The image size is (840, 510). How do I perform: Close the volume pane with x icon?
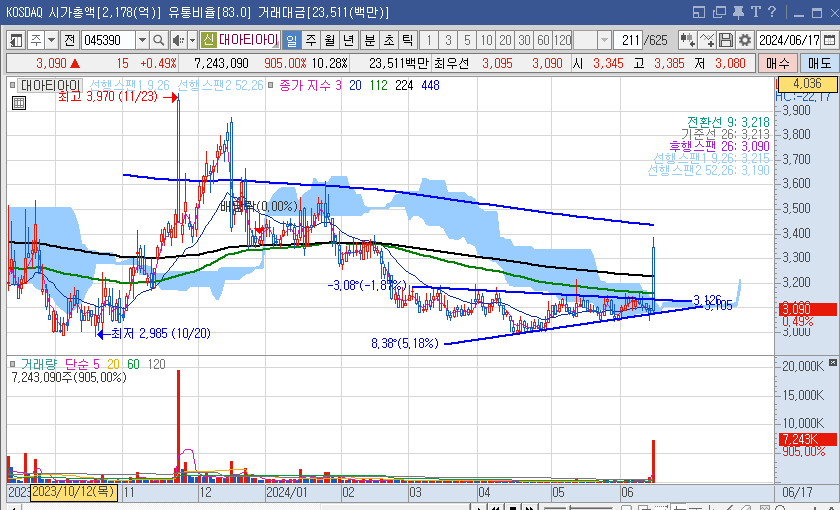point(832,363)
